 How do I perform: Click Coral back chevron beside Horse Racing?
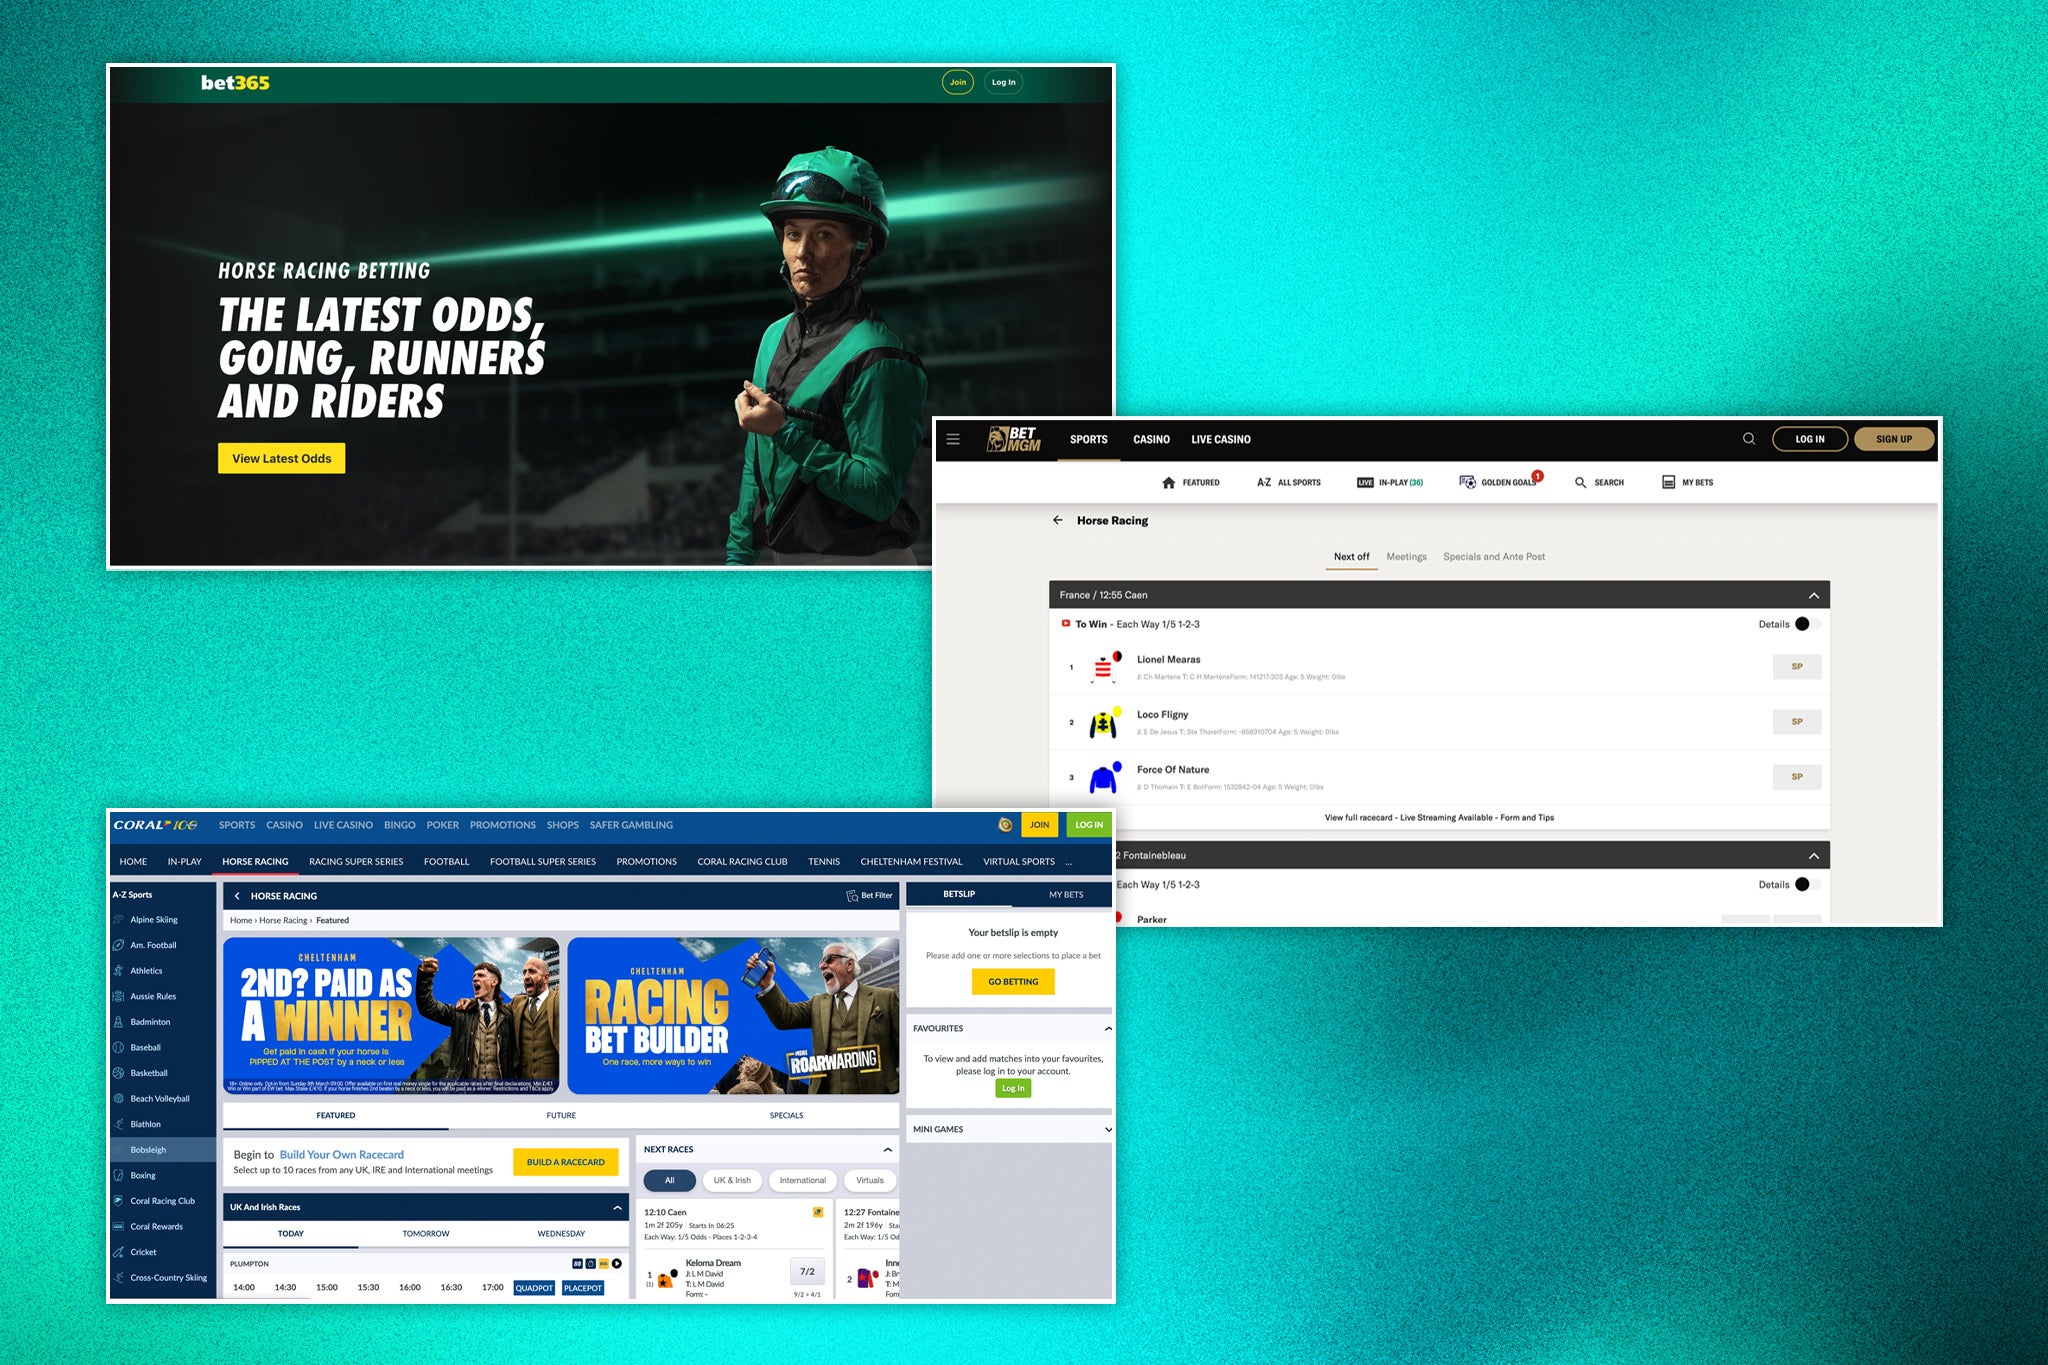237,896
